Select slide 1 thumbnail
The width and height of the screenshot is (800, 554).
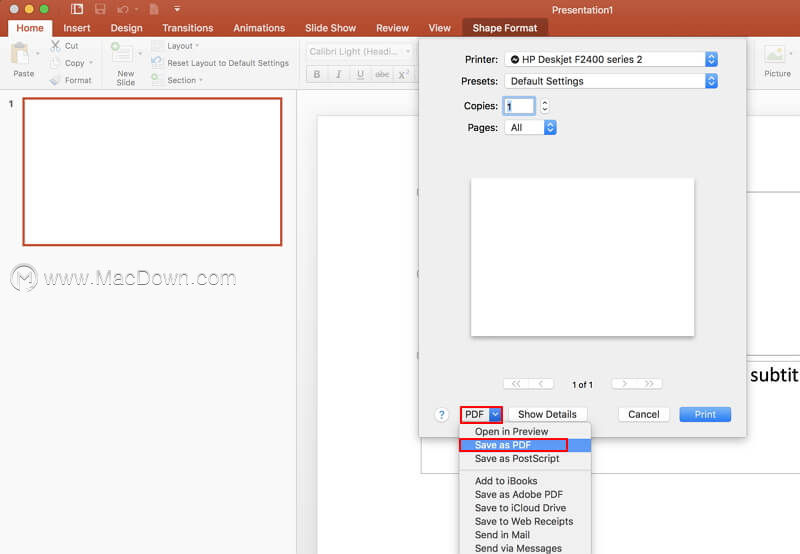tap(152, 172)
